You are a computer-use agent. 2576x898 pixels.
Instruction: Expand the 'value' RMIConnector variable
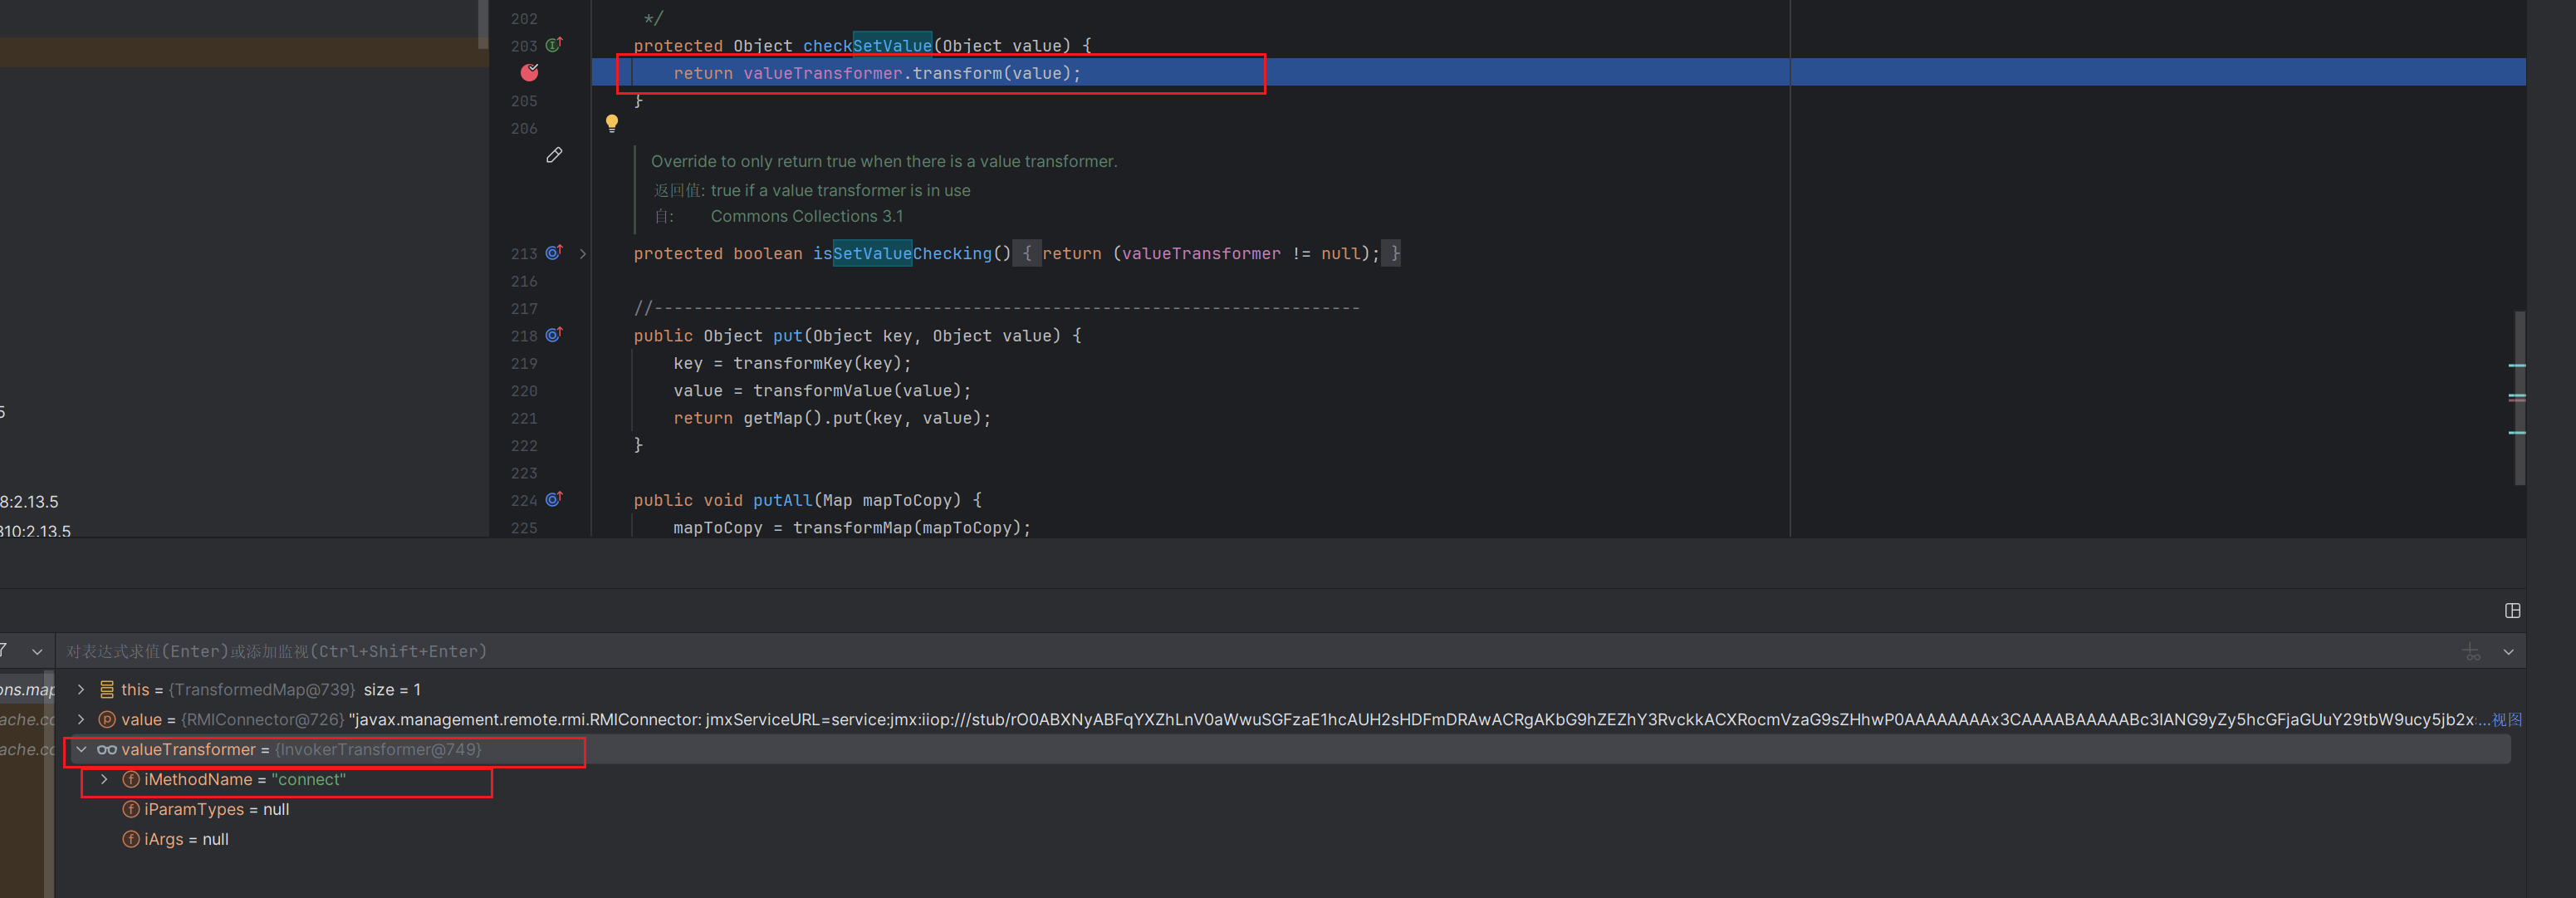pos(81,720)
